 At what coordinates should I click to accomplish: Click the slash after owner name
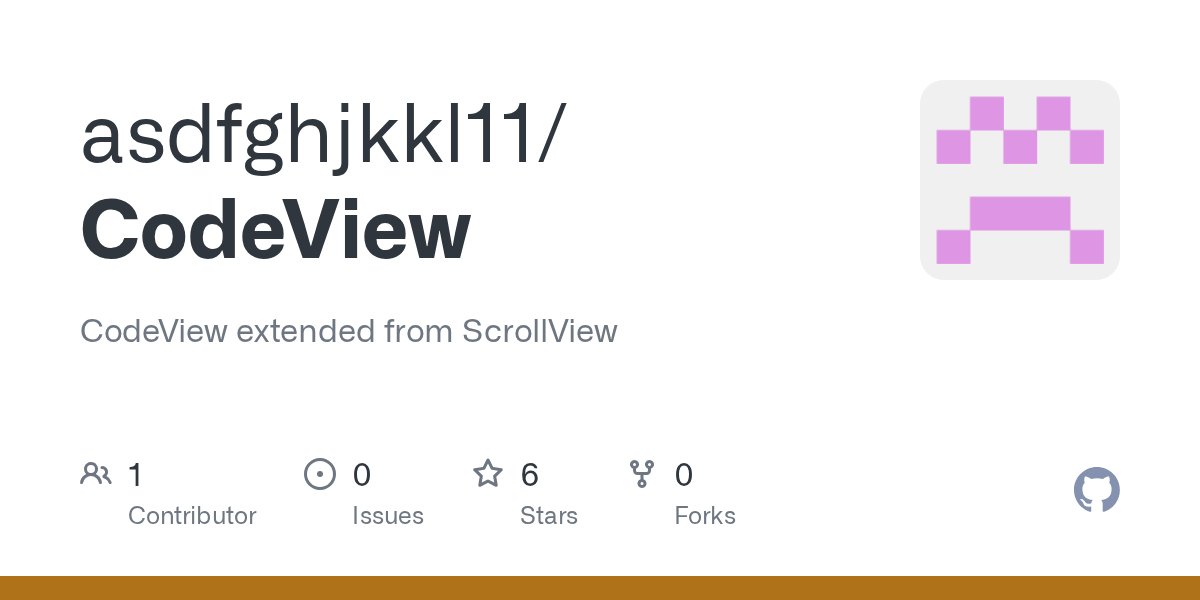(x=551, y=136)
